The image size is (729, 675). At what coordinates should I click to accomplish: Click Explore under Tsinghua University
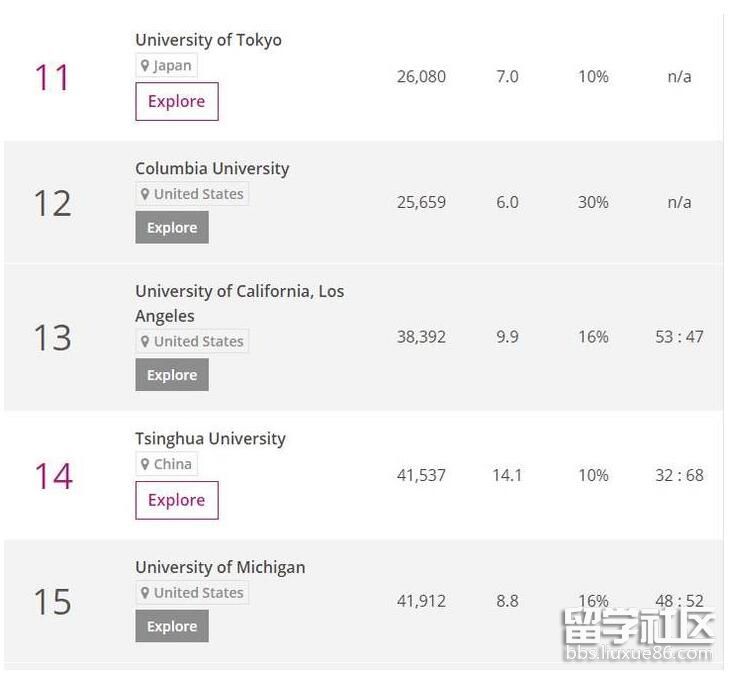177,500
